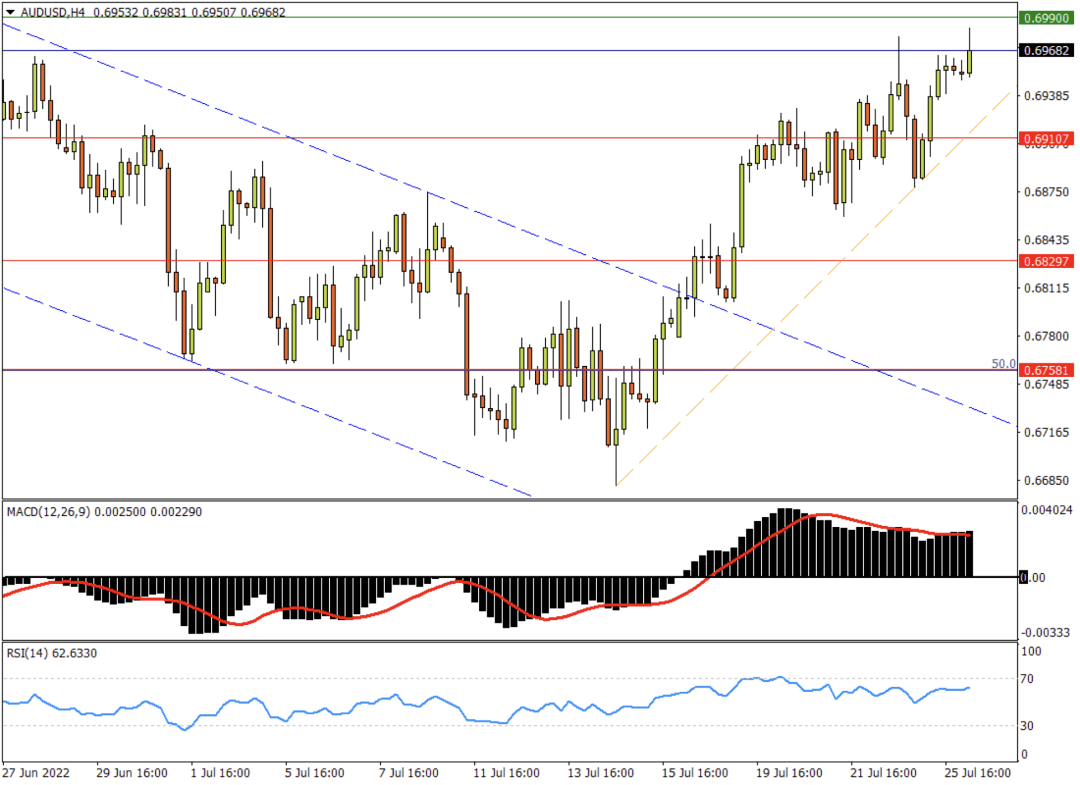Open the chart menu triangle beside AUDUSD,H4

click(x=10, y=12)
